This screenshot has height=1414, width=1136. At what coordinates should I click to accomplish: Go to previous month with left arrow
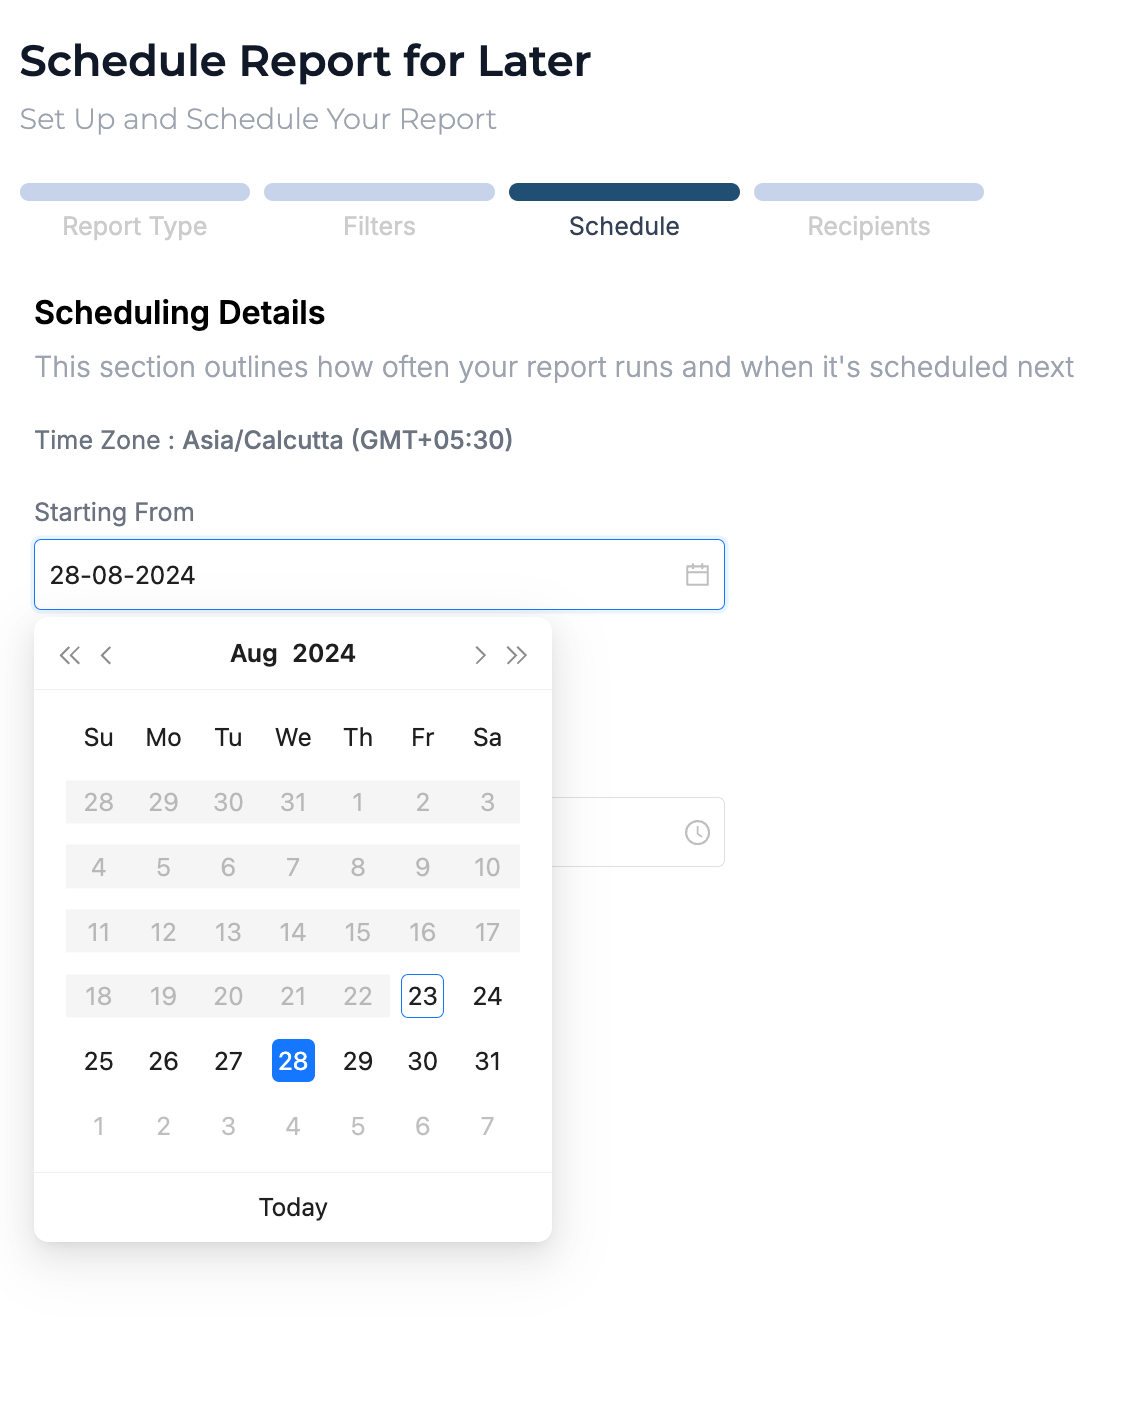pos(107,655)
